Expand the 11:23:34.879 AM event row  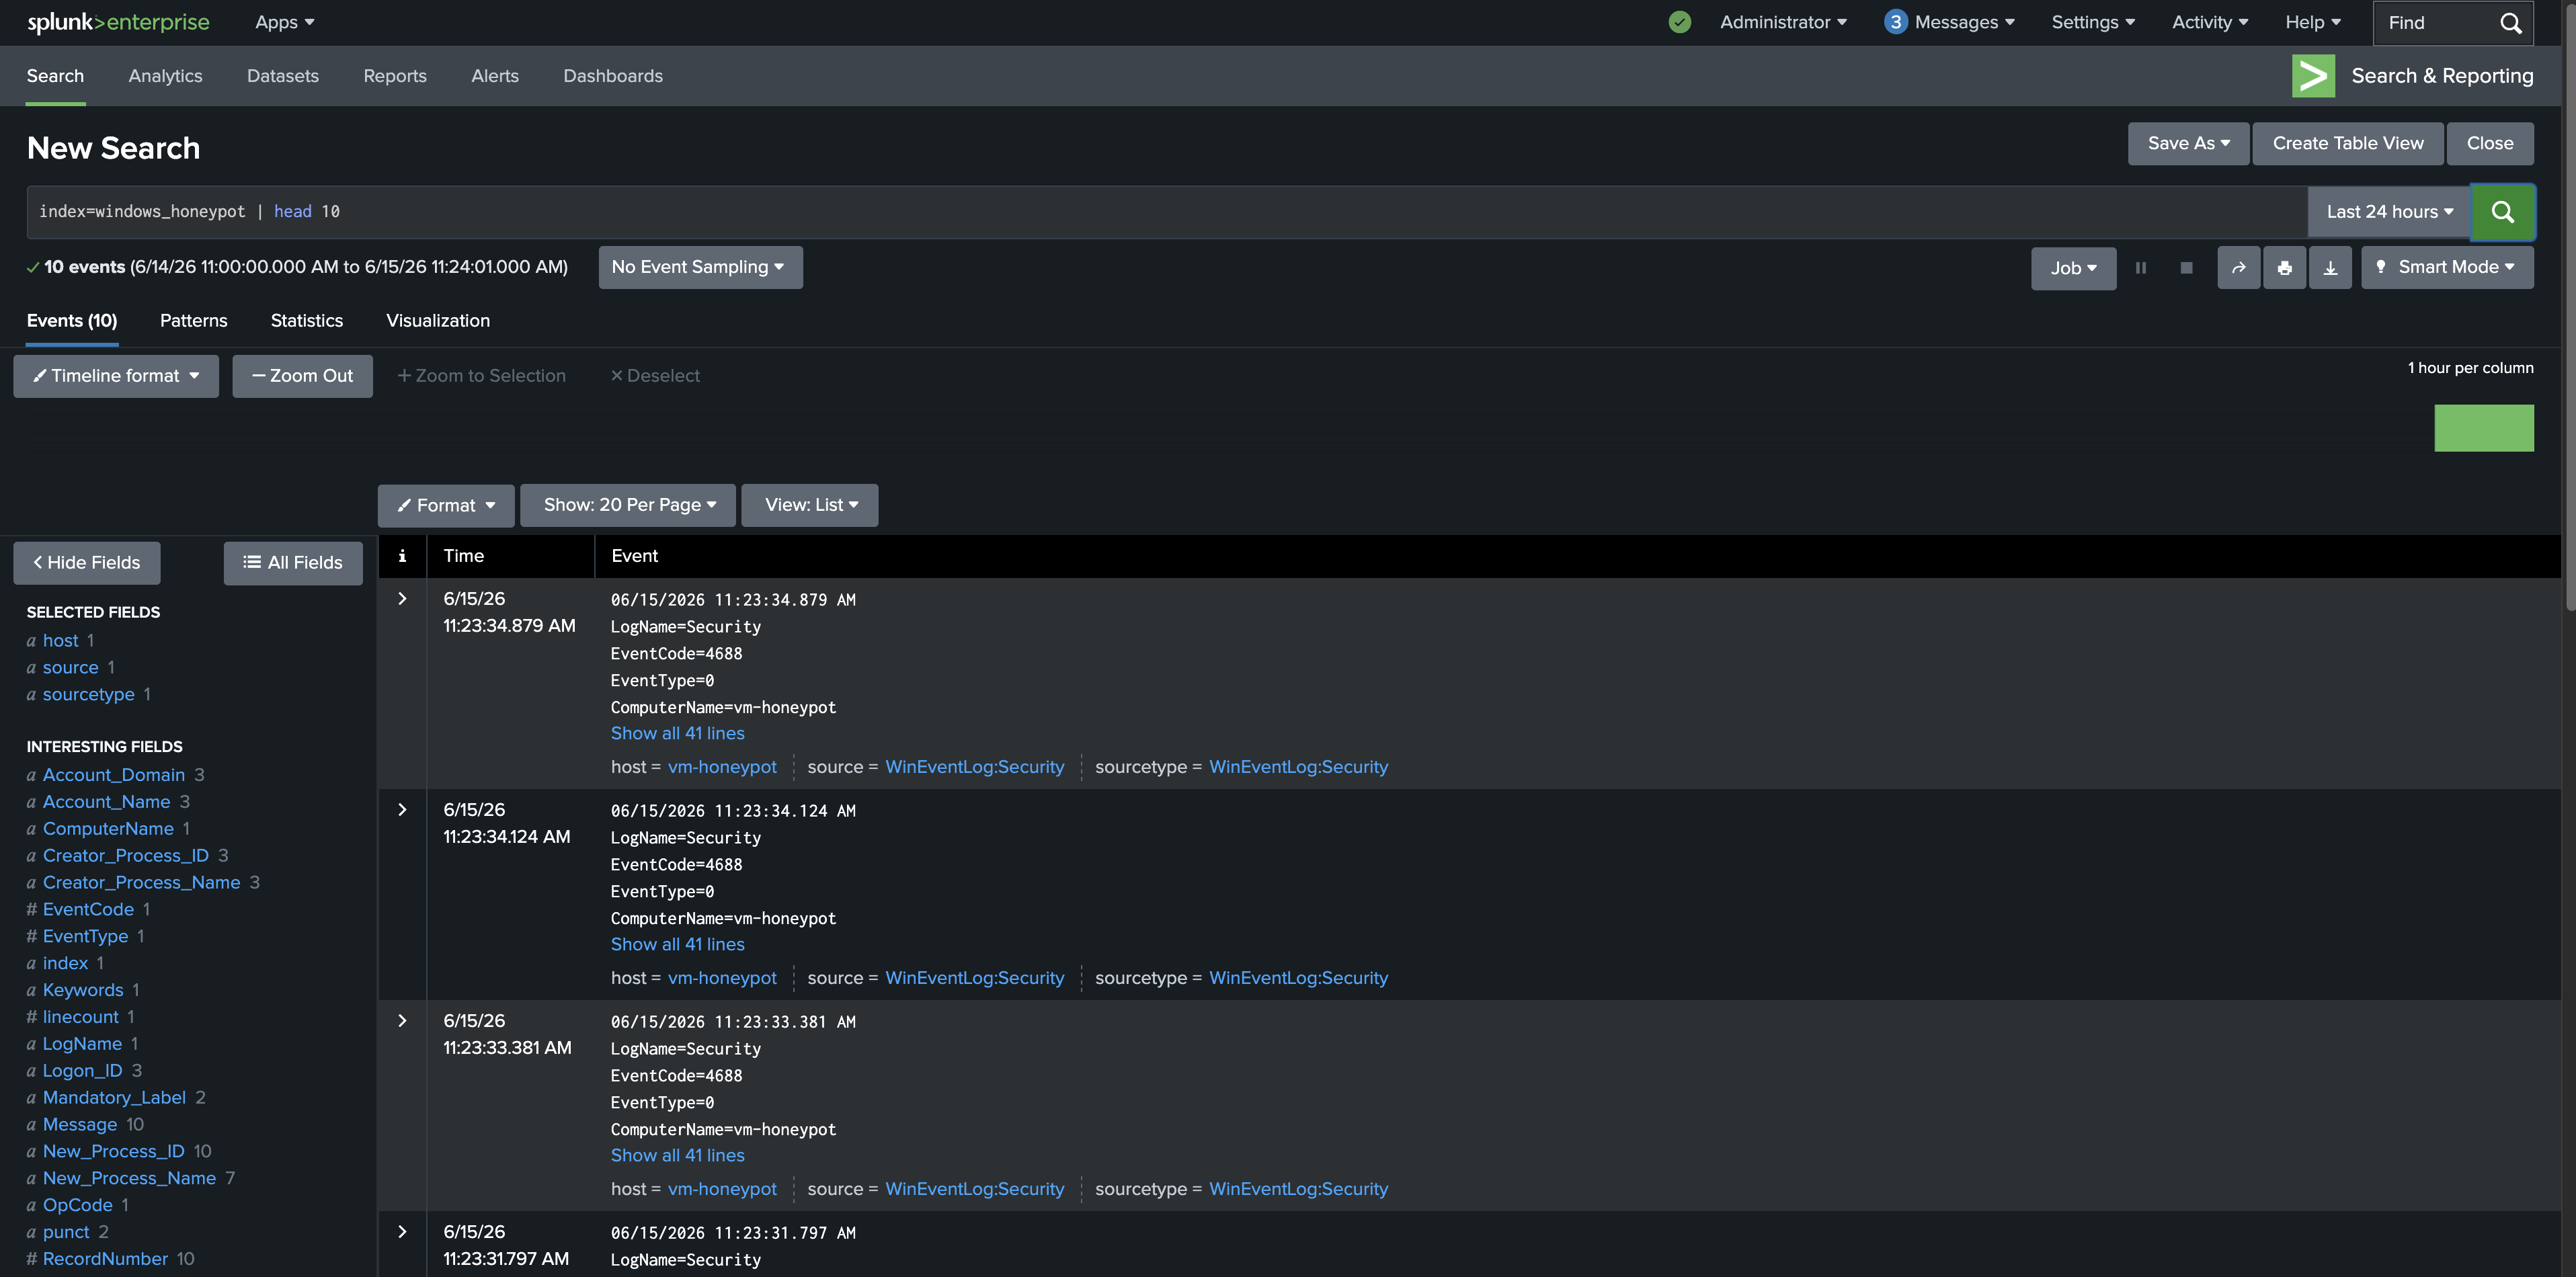(402, 598)
